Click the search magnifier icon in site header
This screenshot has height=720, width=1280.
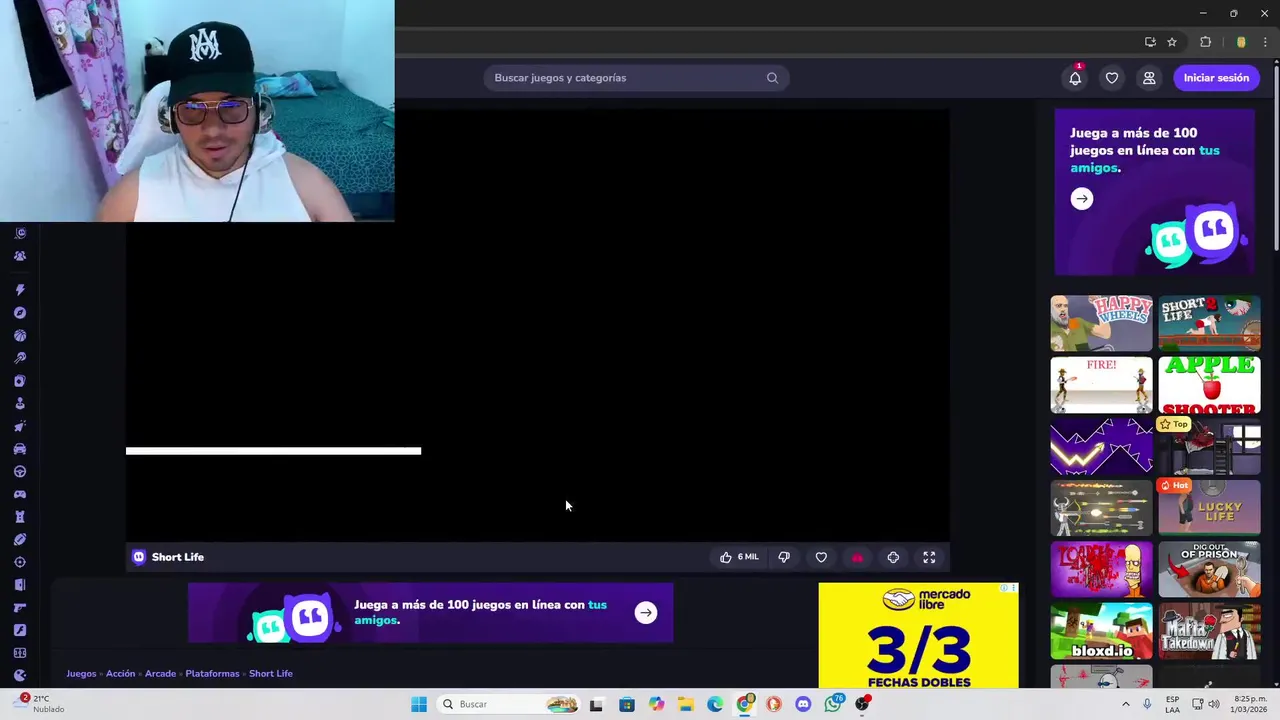click(772, 78)
